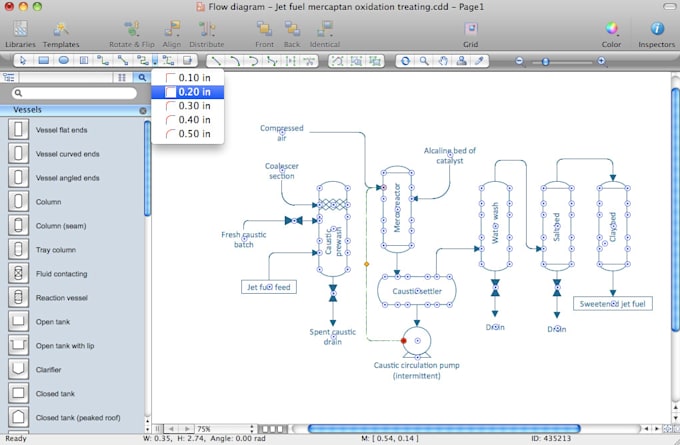680x445 pixels.
Task: Open the Libraries panel
Action: point(20,34)
